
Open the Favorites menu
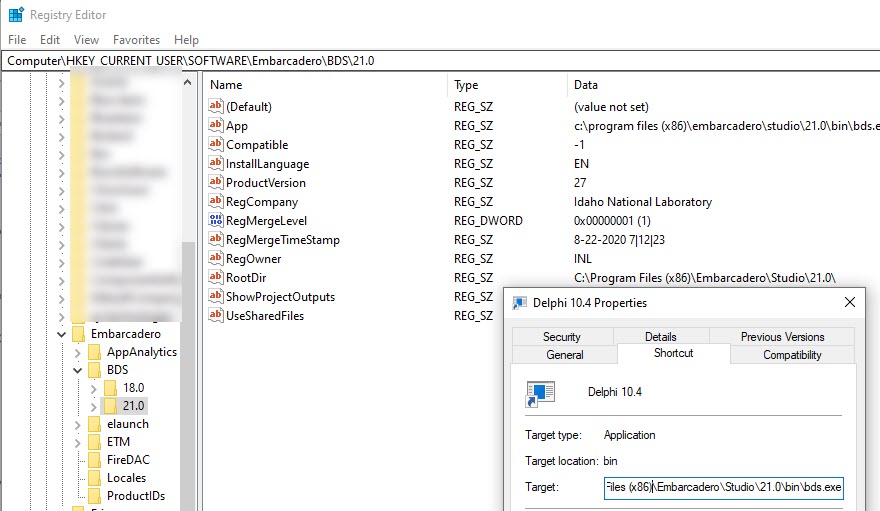pyautogui.click(x=136, y=40)
